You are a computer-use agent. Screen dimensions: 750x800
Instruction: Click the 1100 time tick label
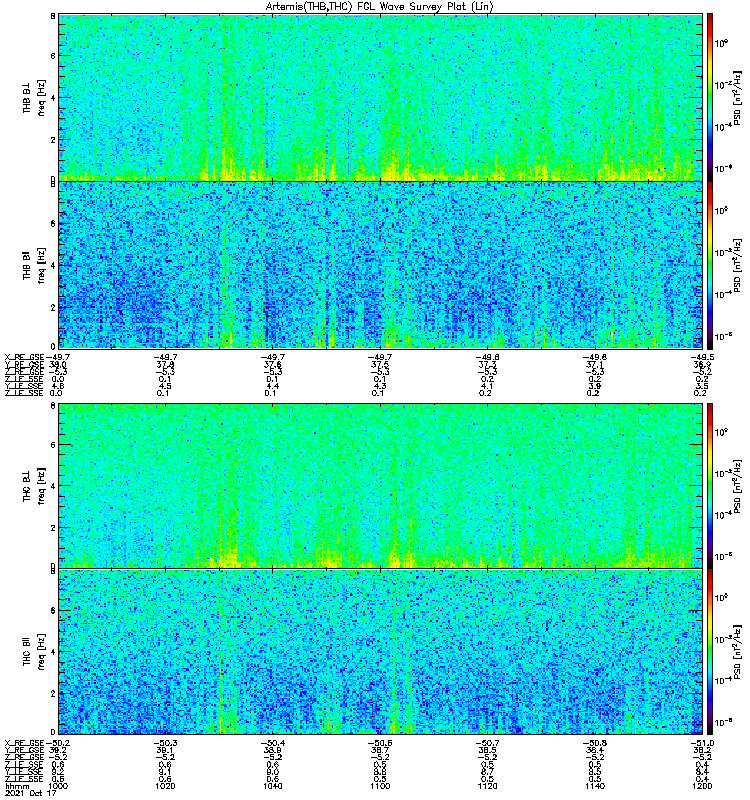point(380,786)
